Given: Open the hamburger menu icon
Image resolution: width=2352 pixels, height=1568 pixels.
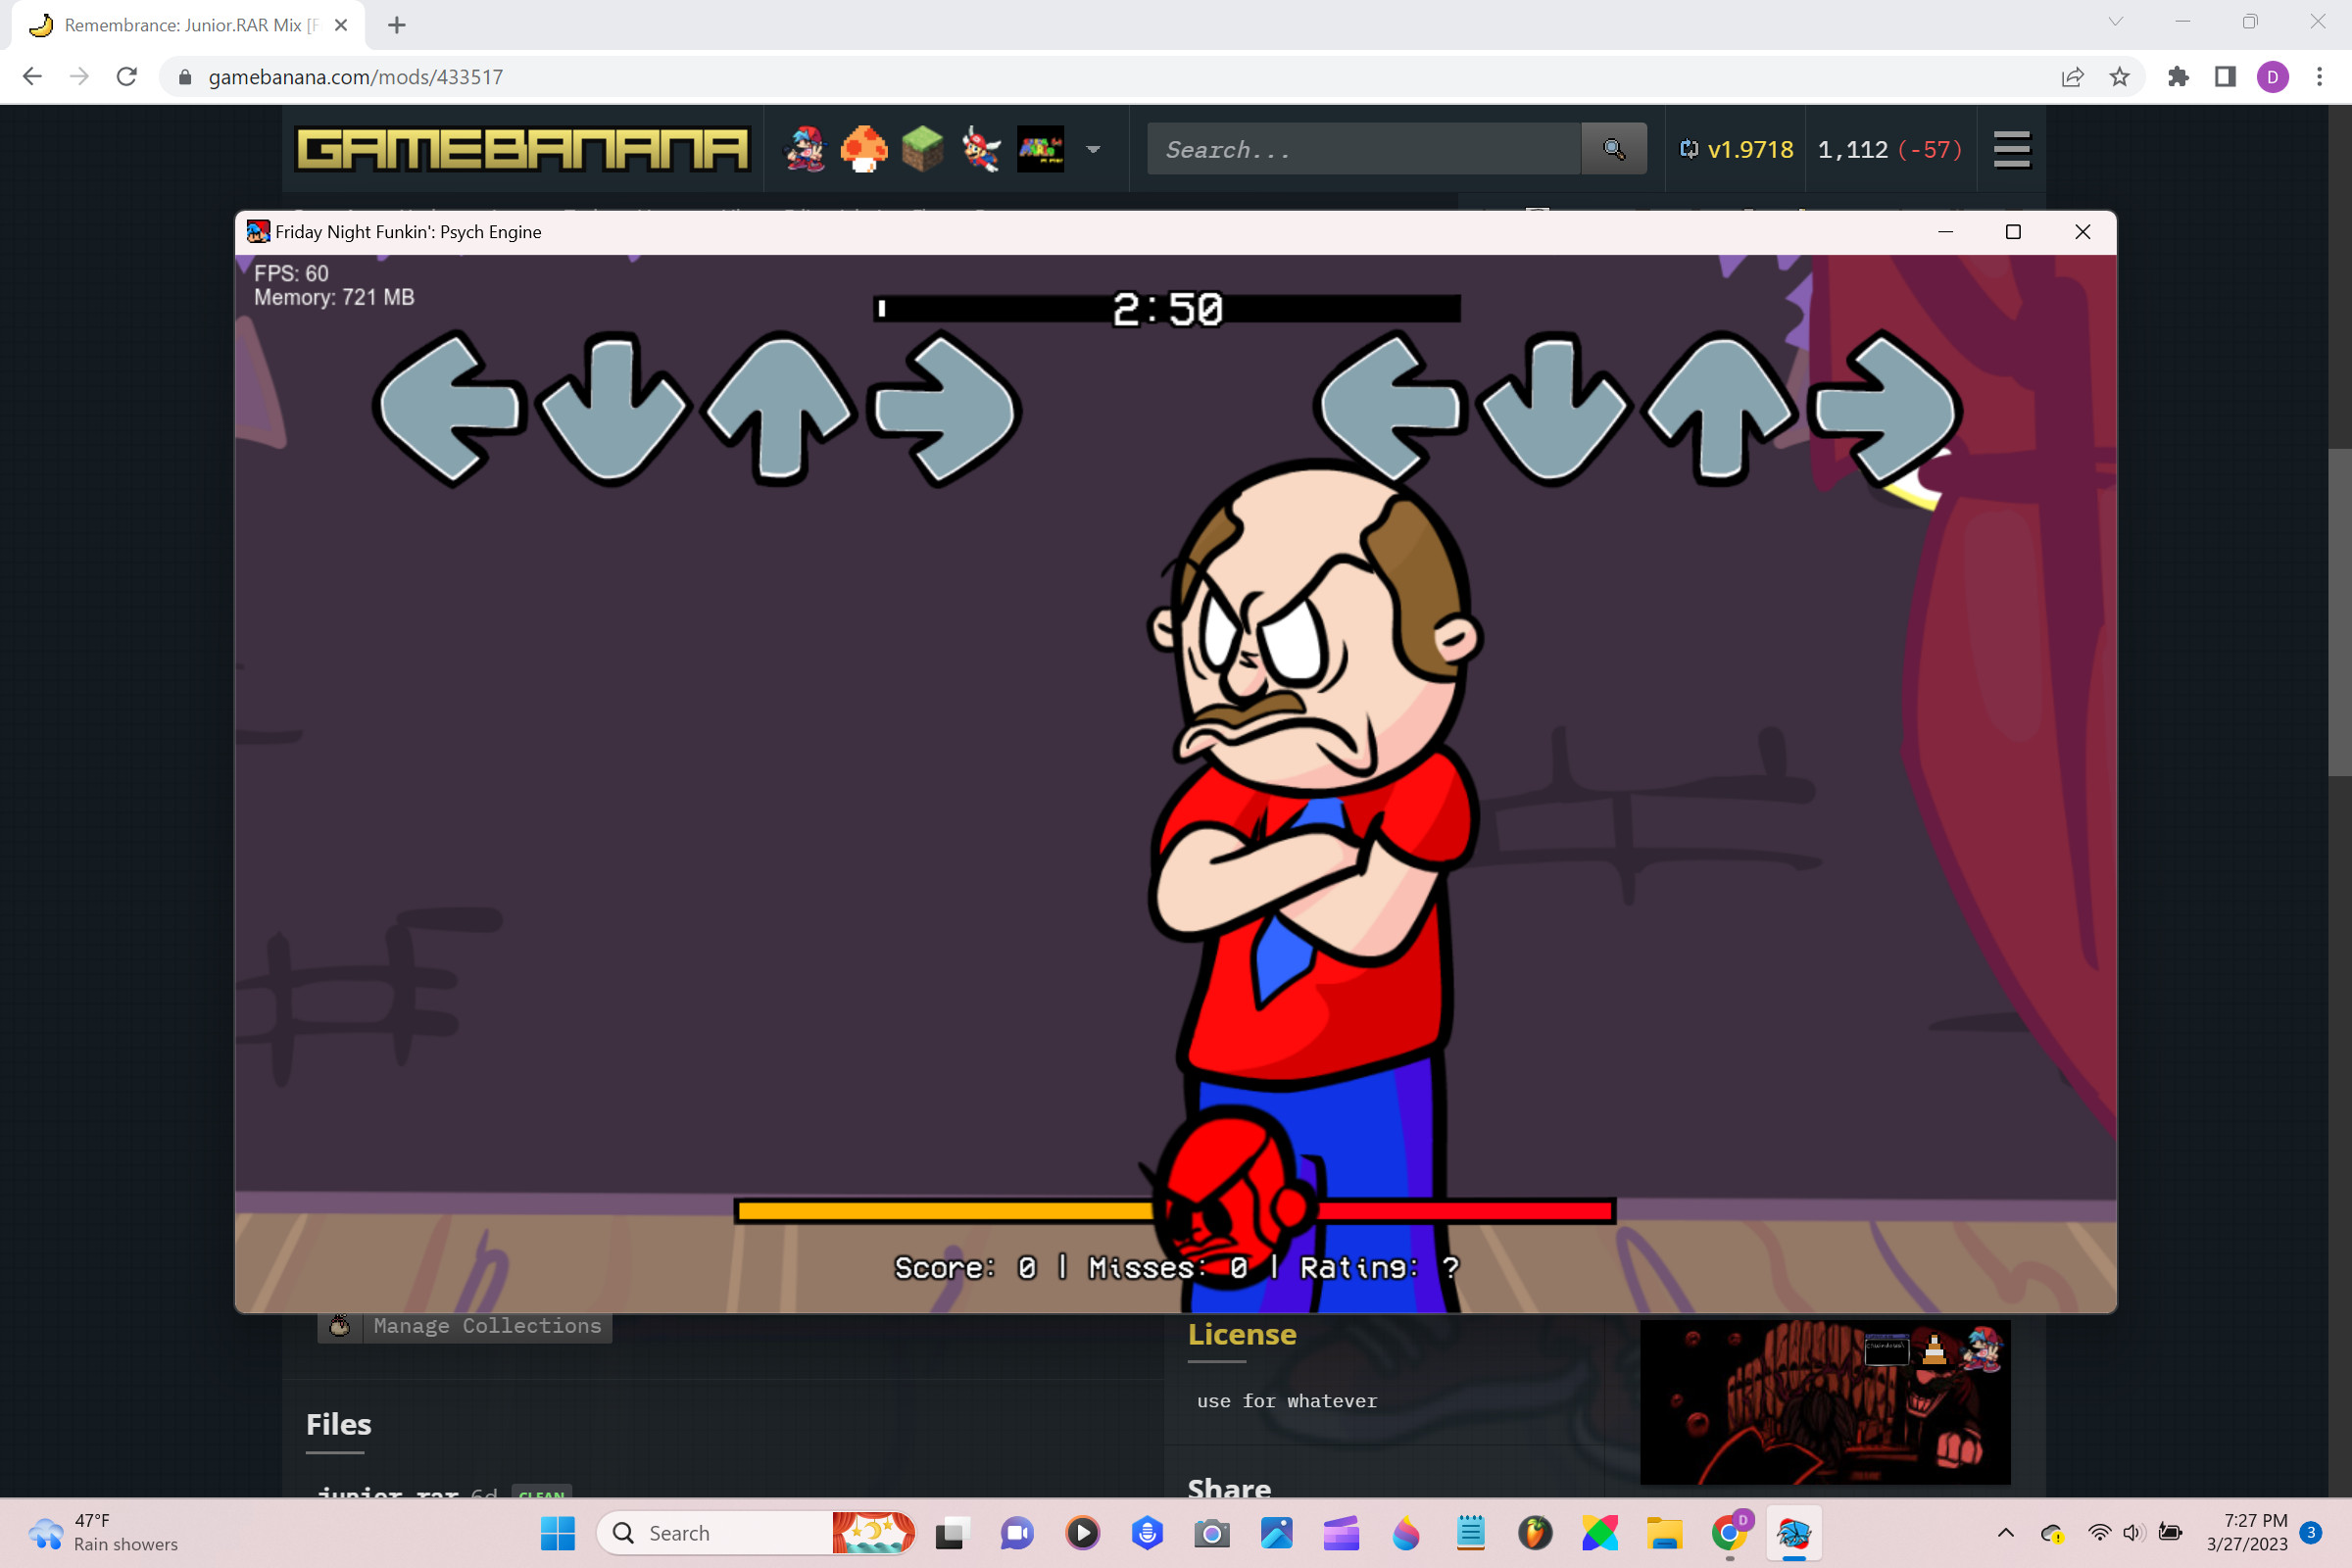Looking at the screenshot, I should click(2011, 149).
